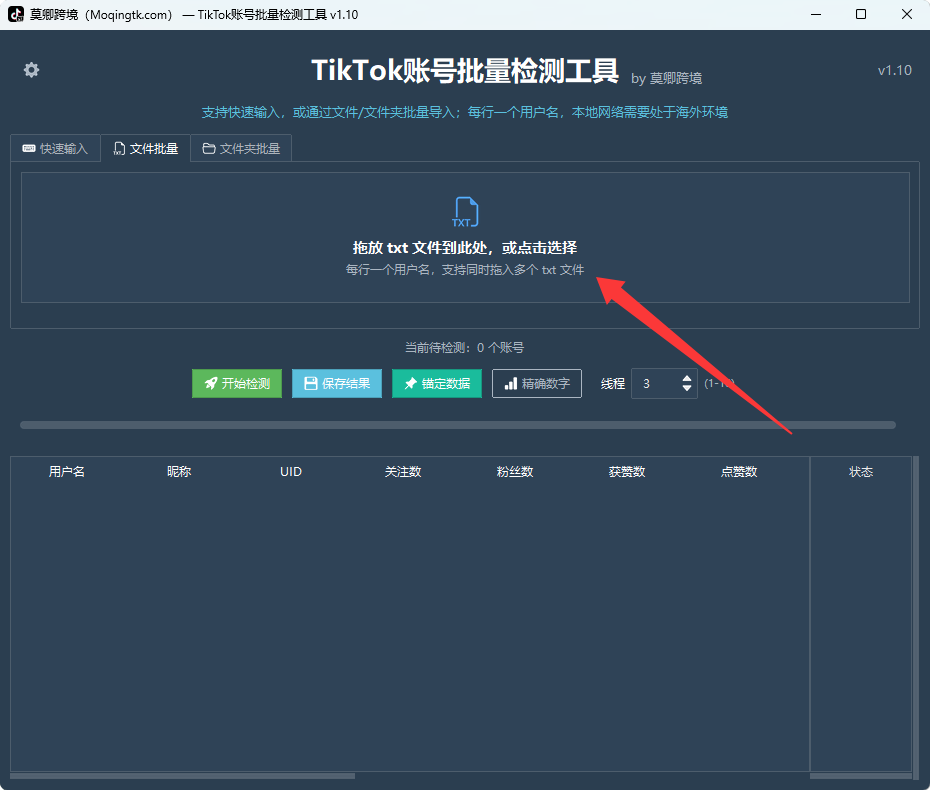Close the TikTok detection tool window

pos(907,14)
